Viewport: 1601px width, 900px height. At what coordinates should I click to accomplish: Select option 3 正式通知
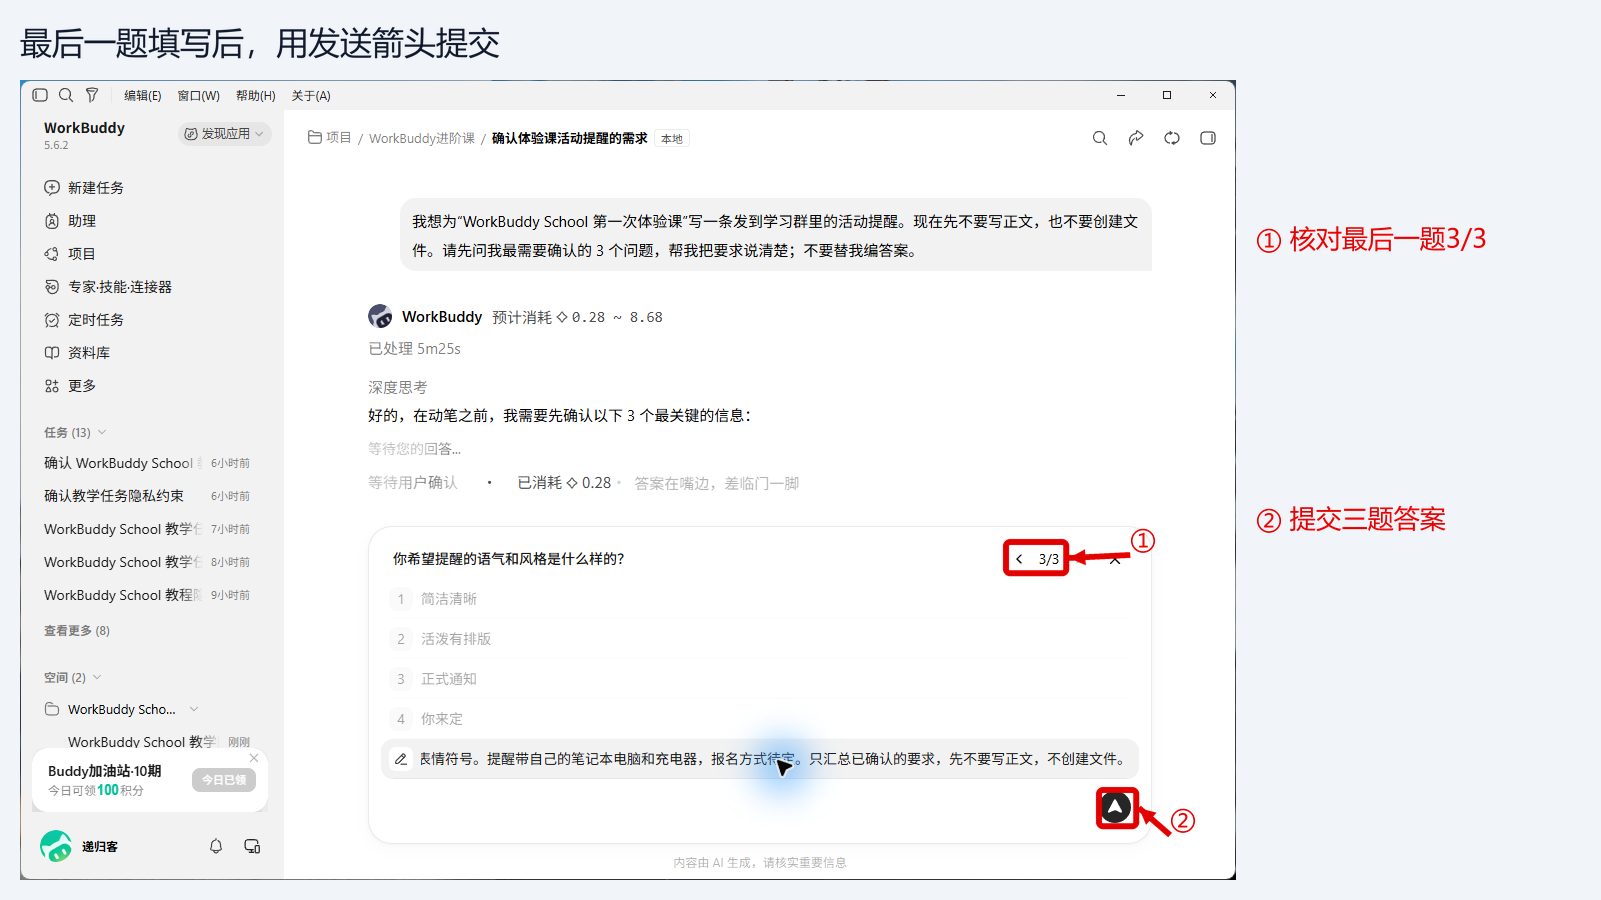coord(759,679)
